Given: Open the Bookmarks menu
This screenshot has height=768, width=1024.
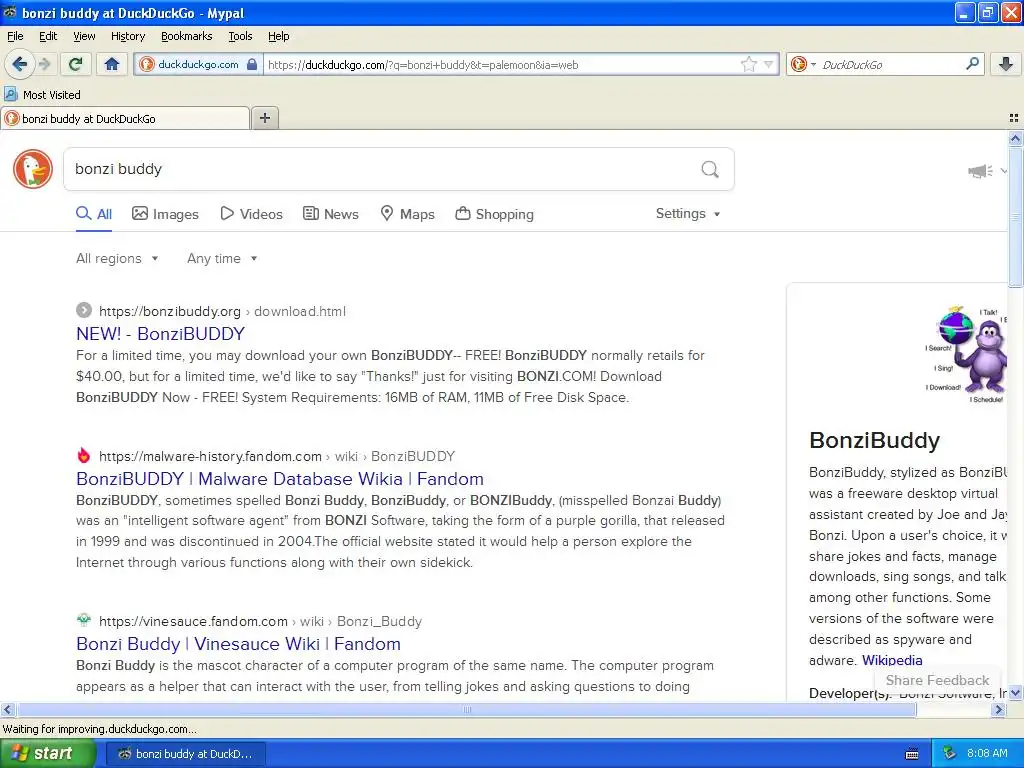Looking at the screenshot, I should (x=187, y=36).
